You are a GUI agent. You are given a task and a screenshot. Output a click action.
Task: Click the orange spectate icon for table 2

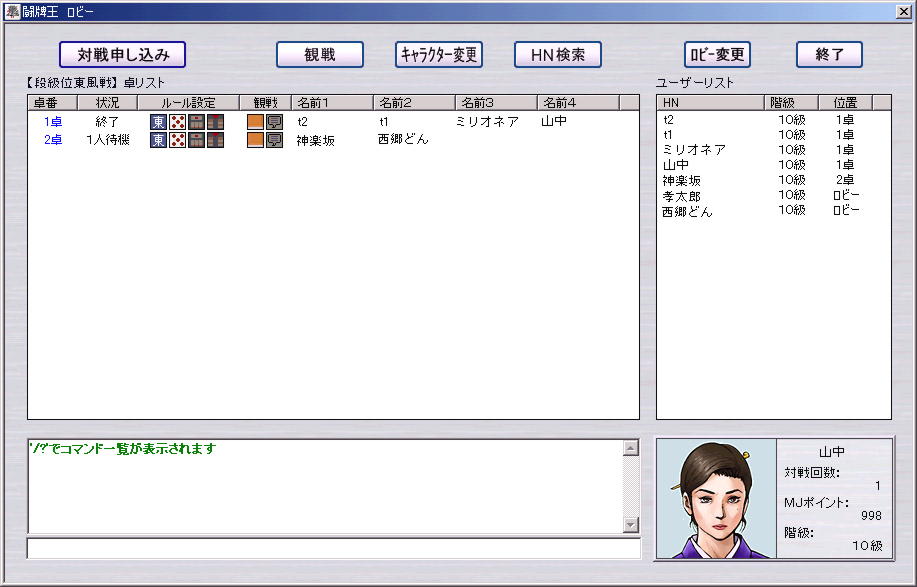click(255, 140)
